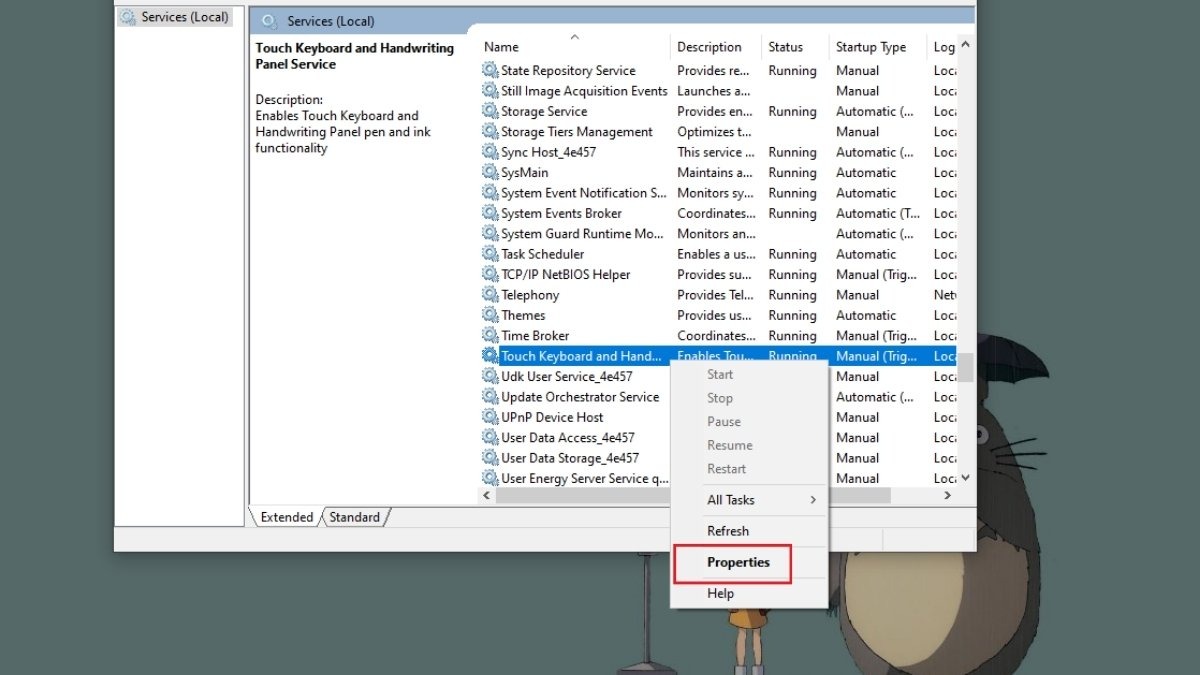The image size is (1200, 675).
Task: Sort by the Startup Type column header
Action: 871,47
